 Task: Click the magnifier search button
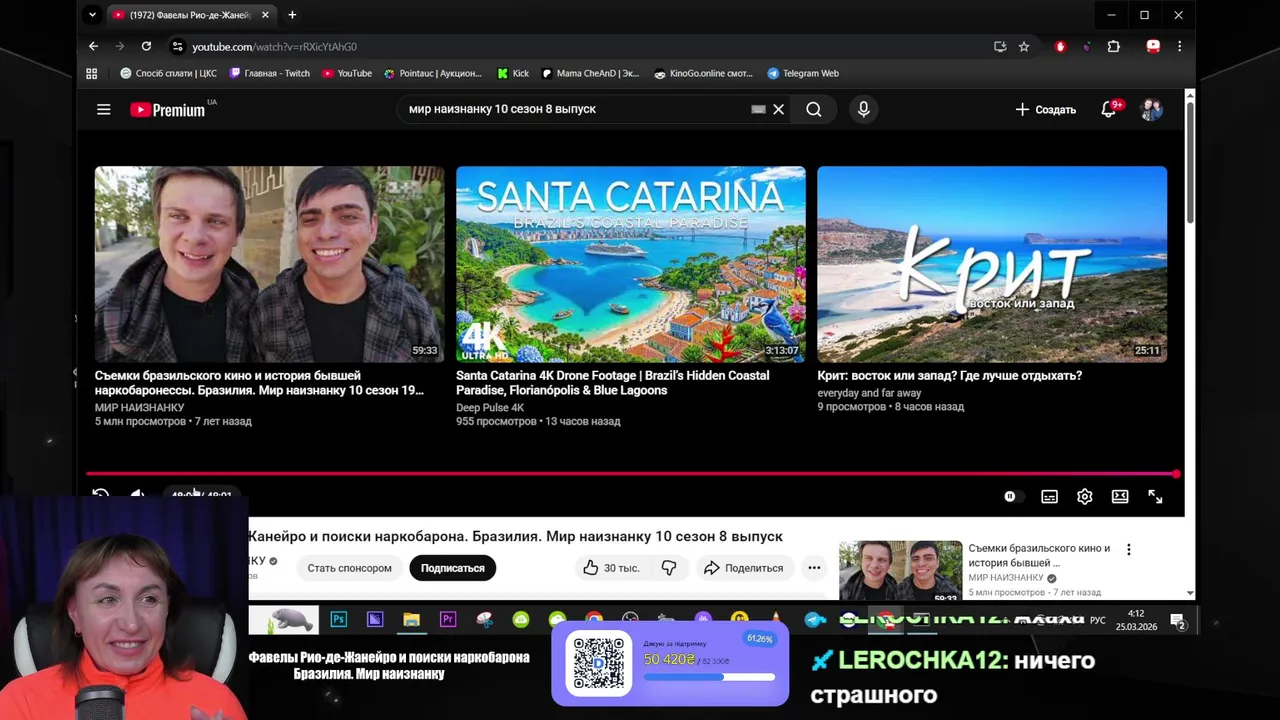814,110
